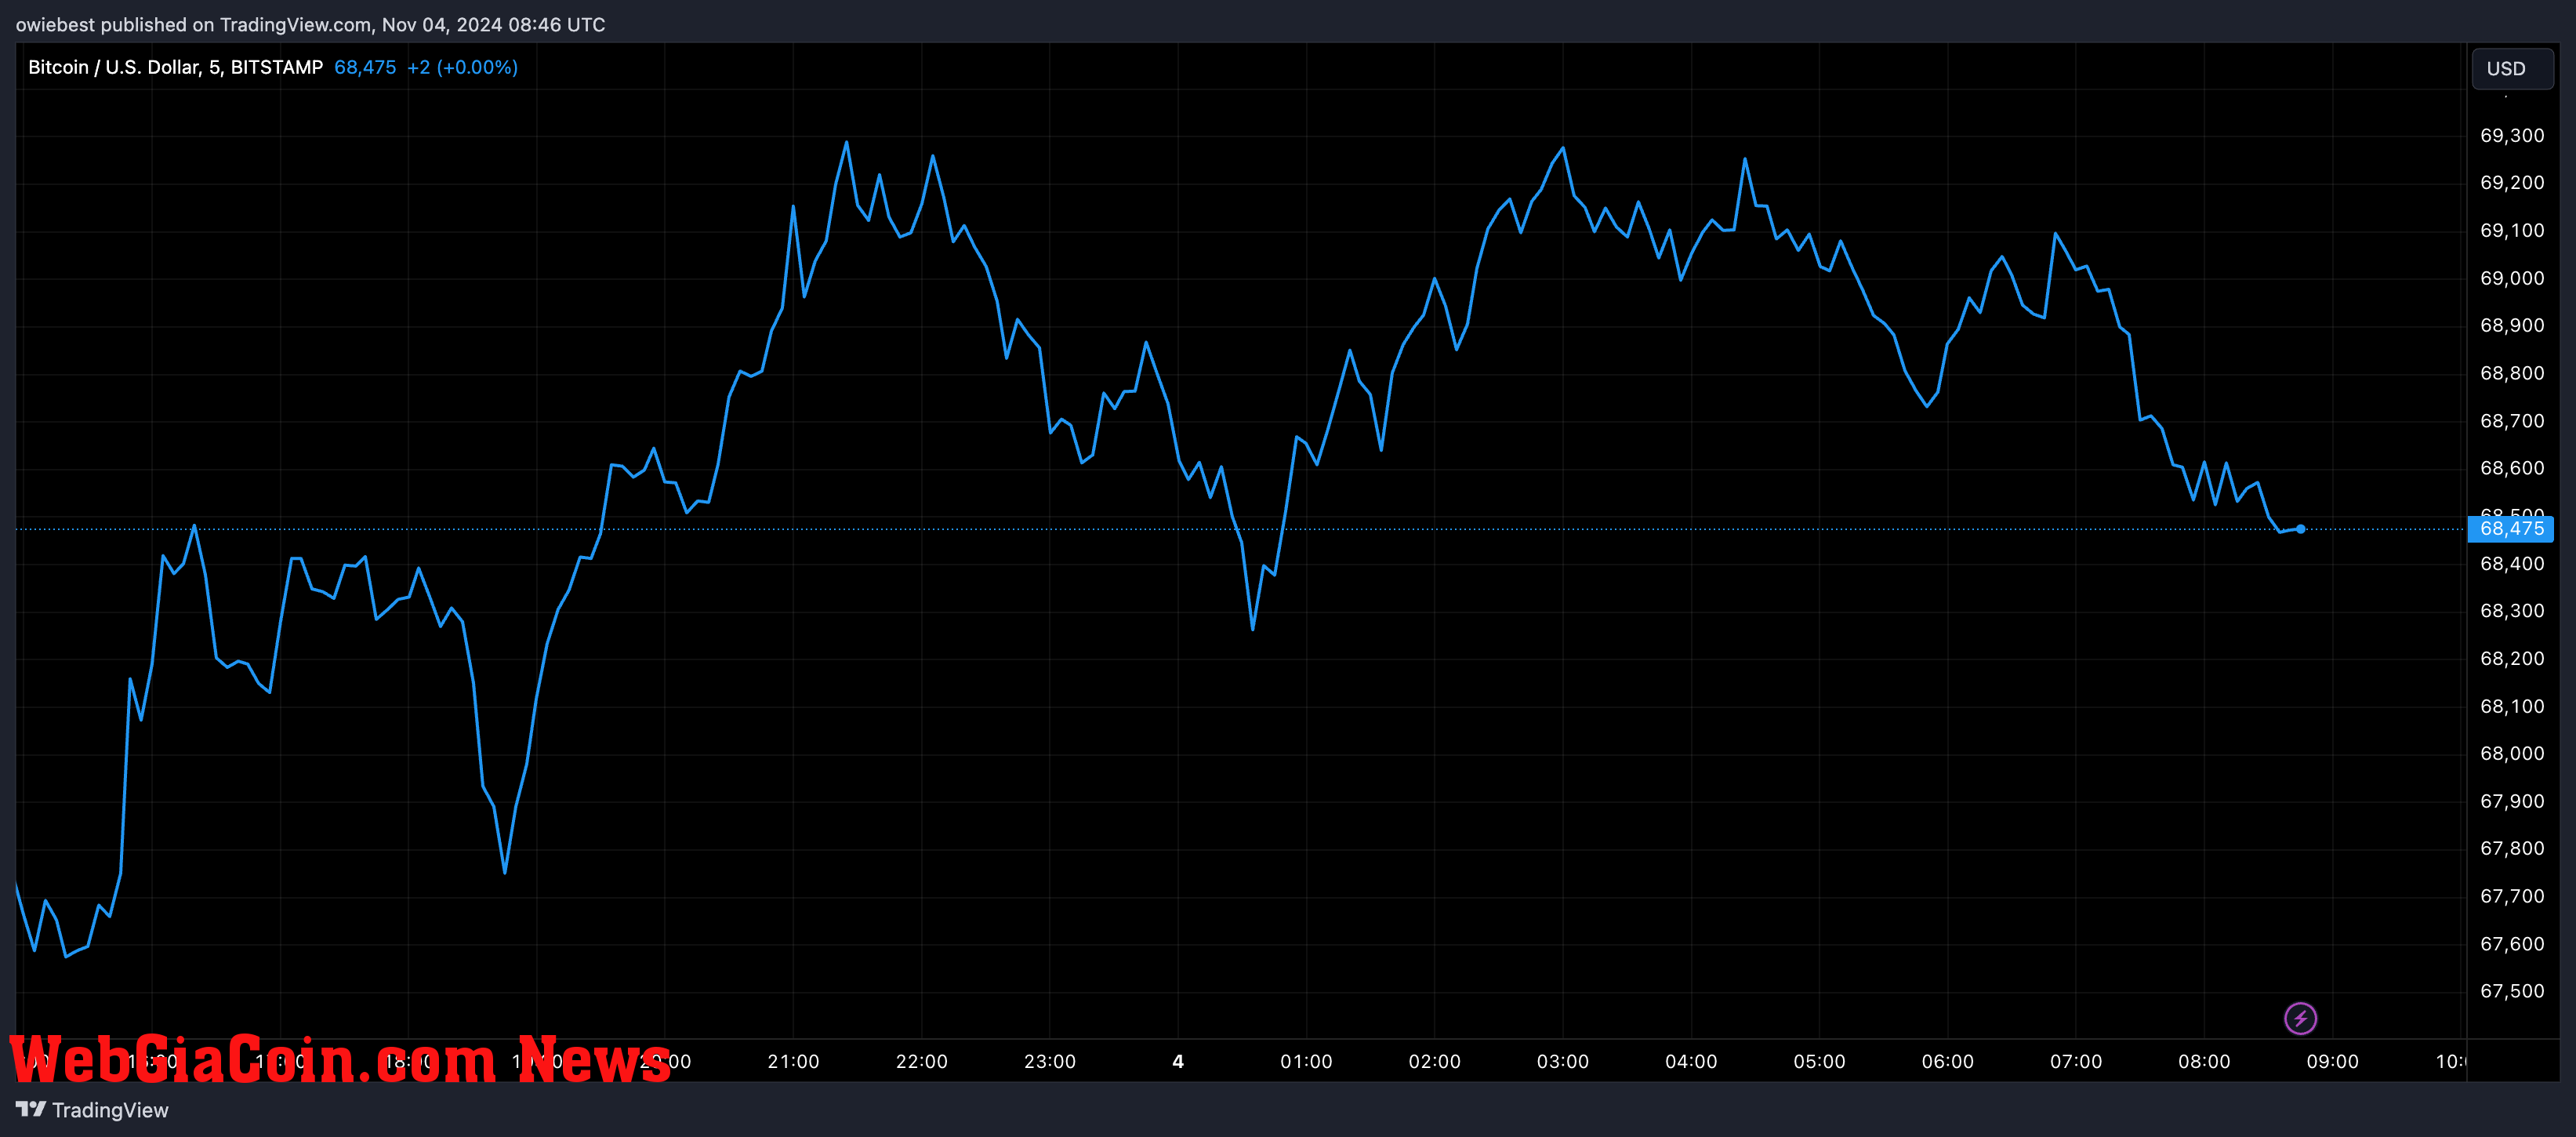This screenshot has height=1137, width=2576.
Task: Click the 04:00 time axis label
Action: tap(1691, 1061)
